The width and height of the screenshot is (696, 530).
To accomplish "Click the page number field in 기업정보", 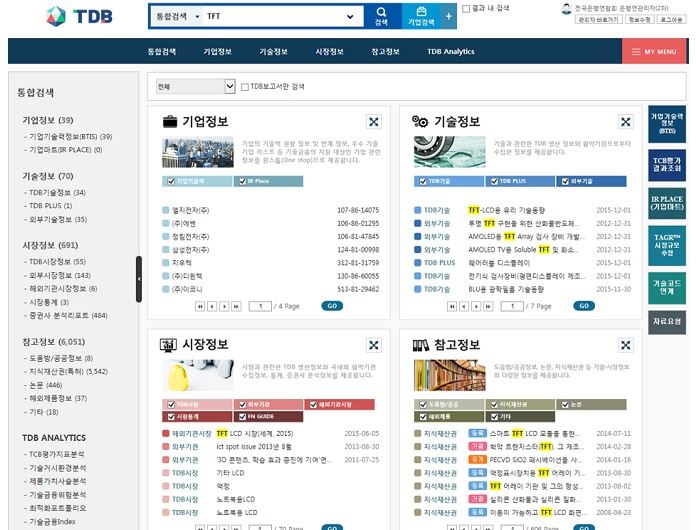I will [x=260, y=306].
